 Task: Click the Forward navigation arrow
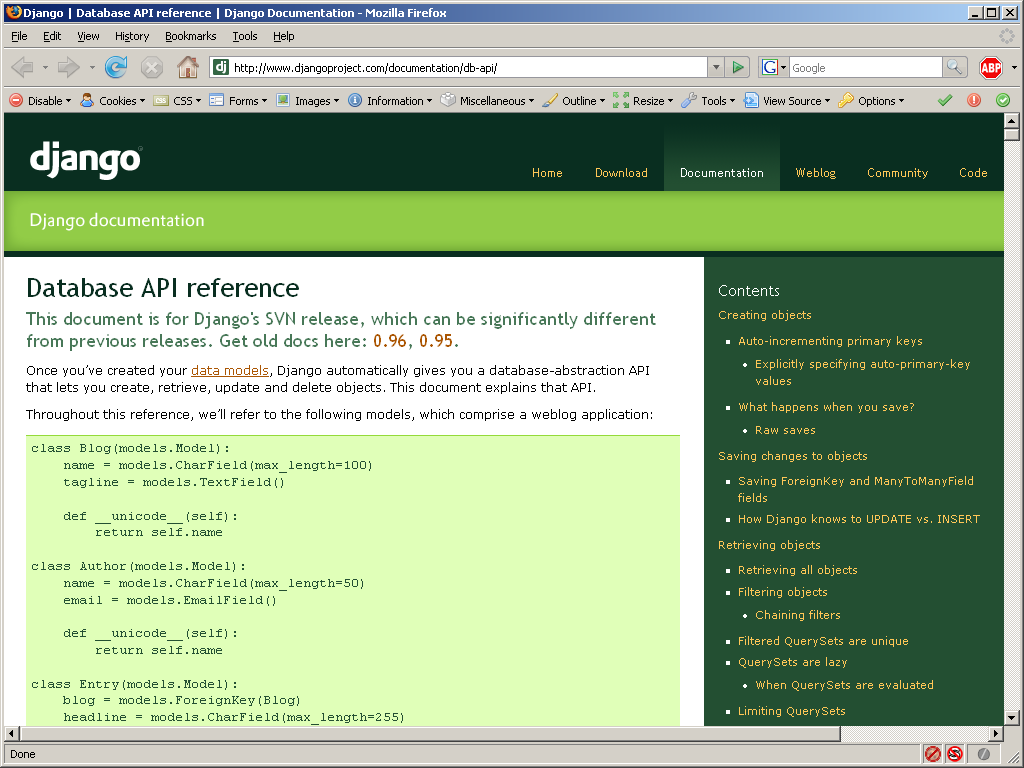coord(69,67)
